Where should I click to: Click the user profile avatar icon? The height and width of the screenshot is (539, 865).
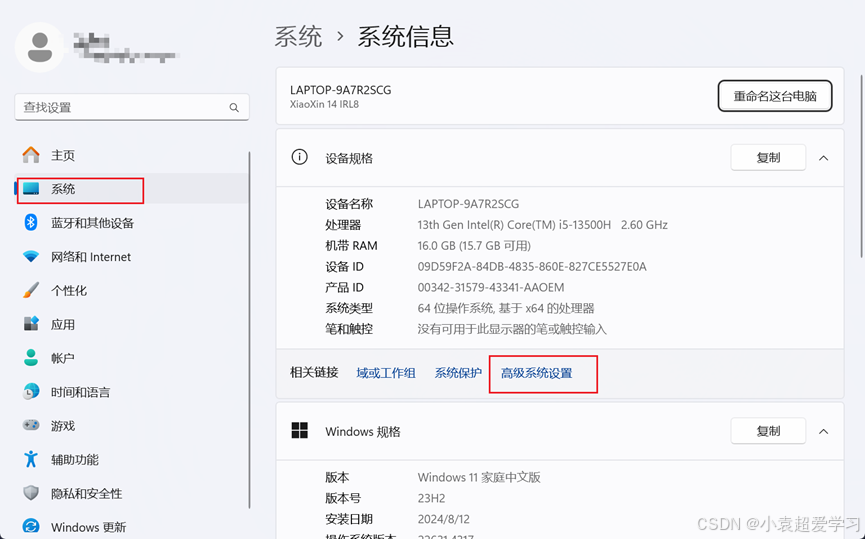tap(40, 47)
